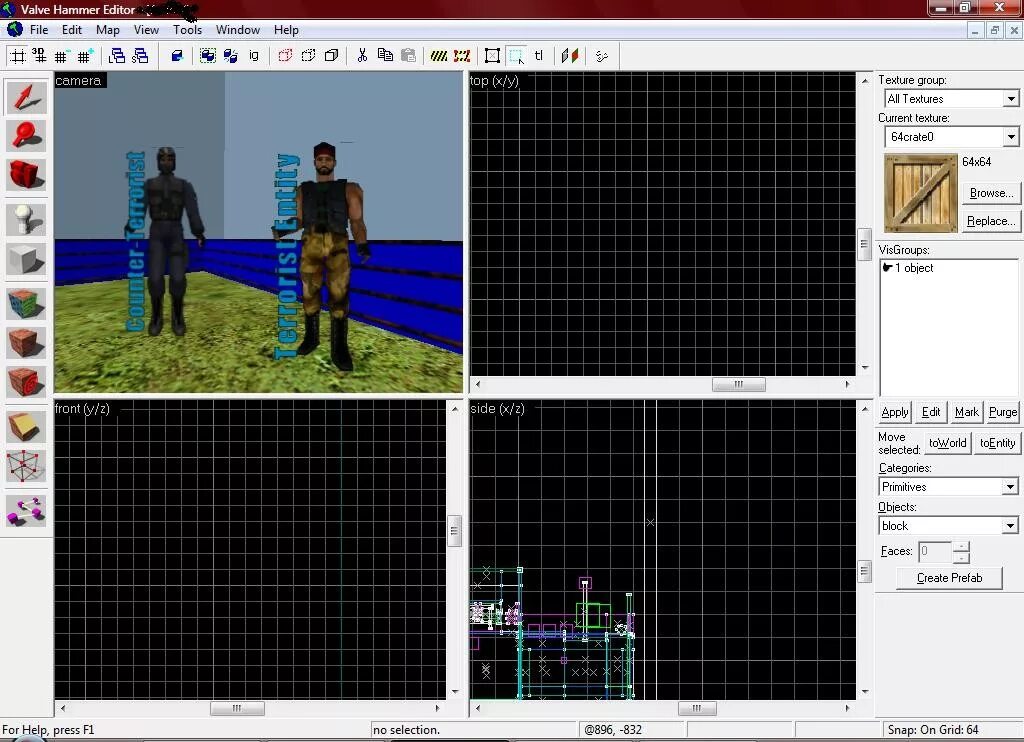1024x742 pixels.
Task: Click the Save window state icon
Action: 140,56
